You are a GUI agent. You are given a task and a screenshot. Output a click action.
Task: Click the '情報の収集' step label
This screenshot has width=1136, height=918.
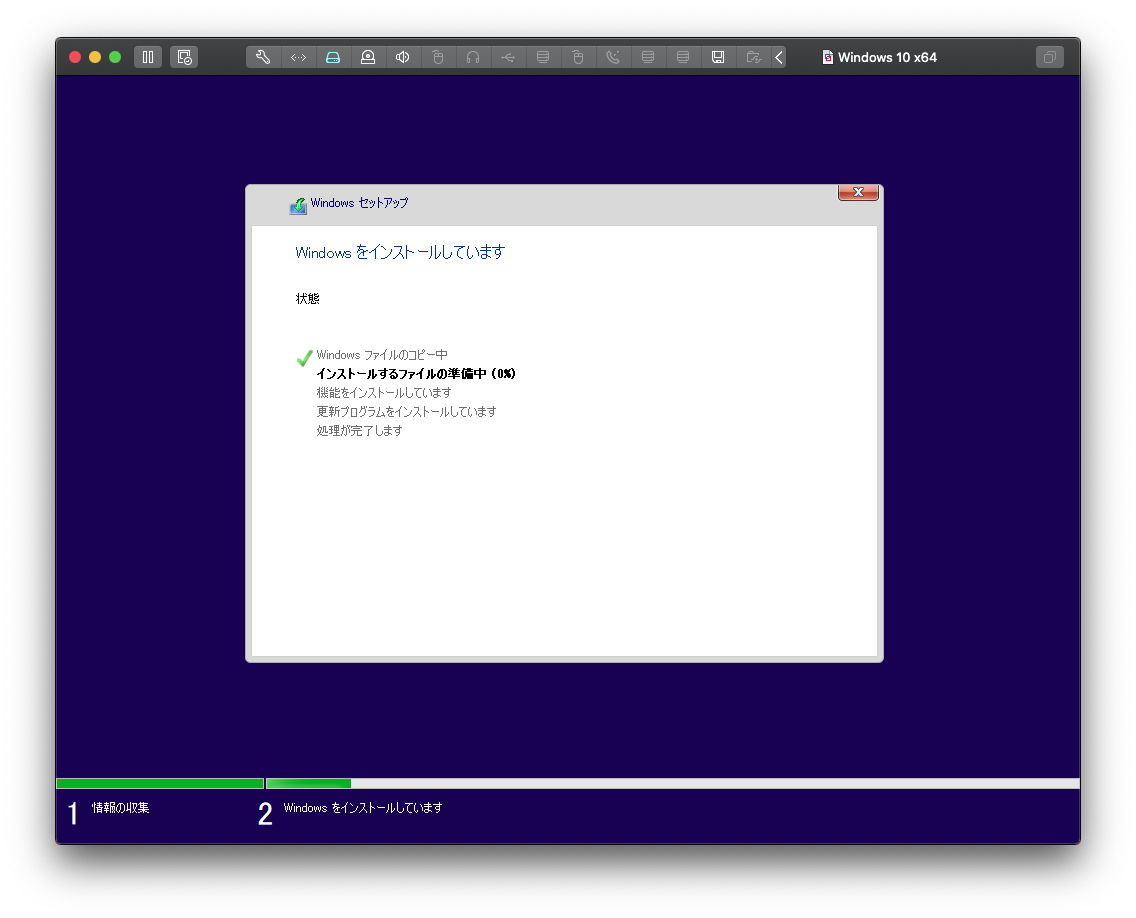[x=120, y=808]
